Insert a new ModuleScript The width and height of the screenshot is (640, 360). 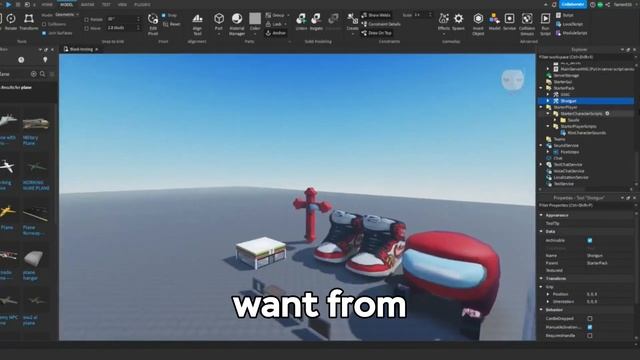(571, 33)
